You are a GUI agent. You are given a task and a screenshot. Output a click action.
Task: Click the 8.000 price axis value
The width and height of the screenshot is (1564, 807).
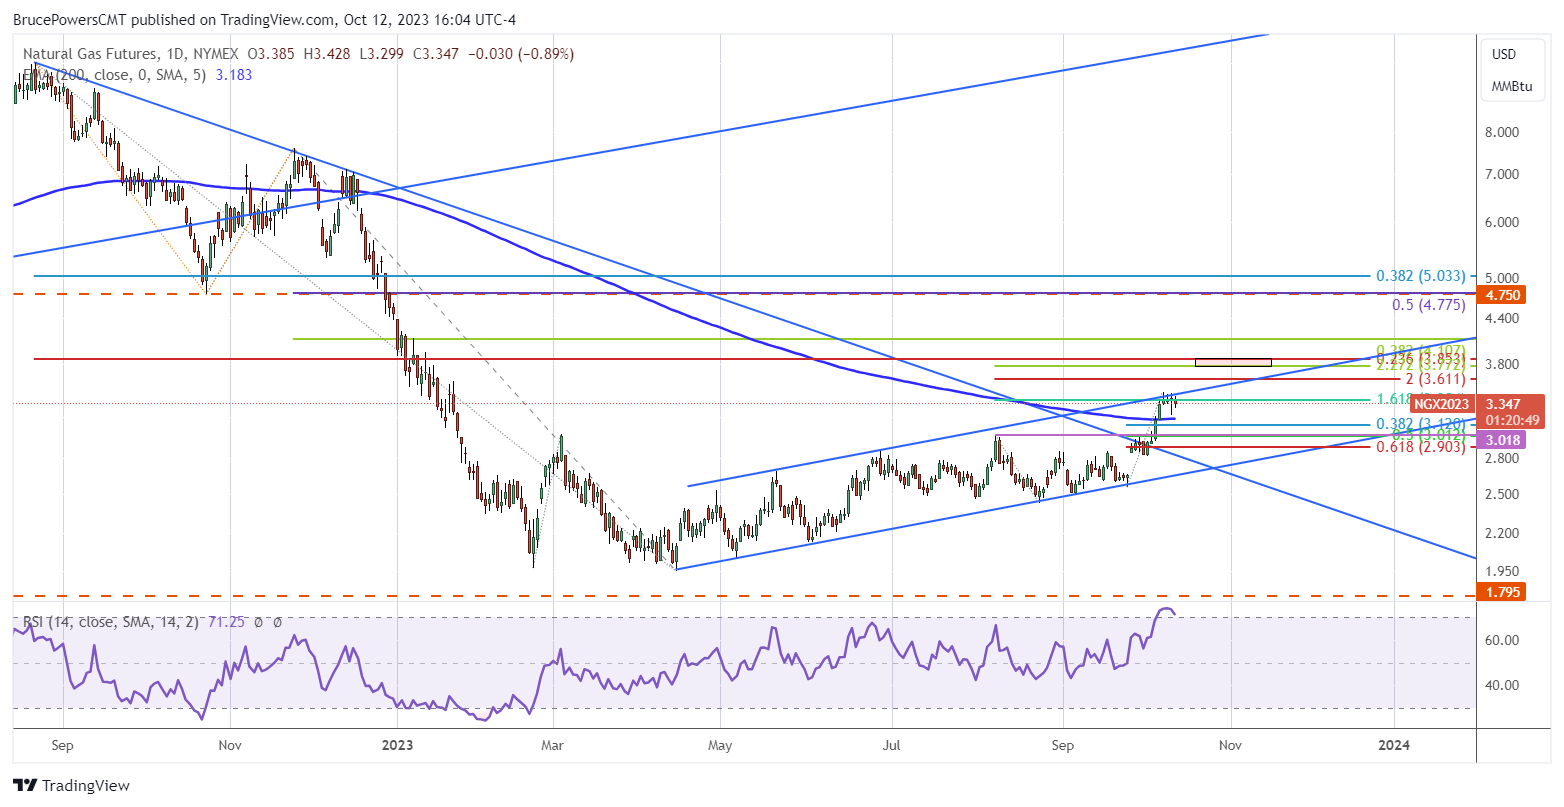pyautogui.click(x=1503, y=132)
